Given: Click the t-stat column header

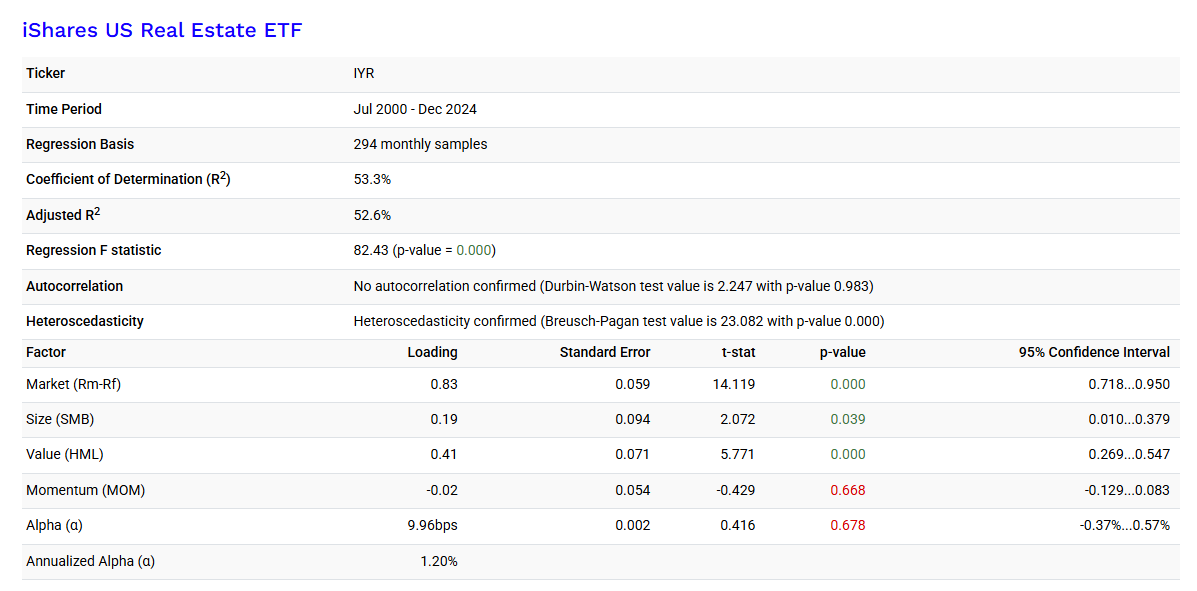Looking at the screenshot, I should point(737,352).
